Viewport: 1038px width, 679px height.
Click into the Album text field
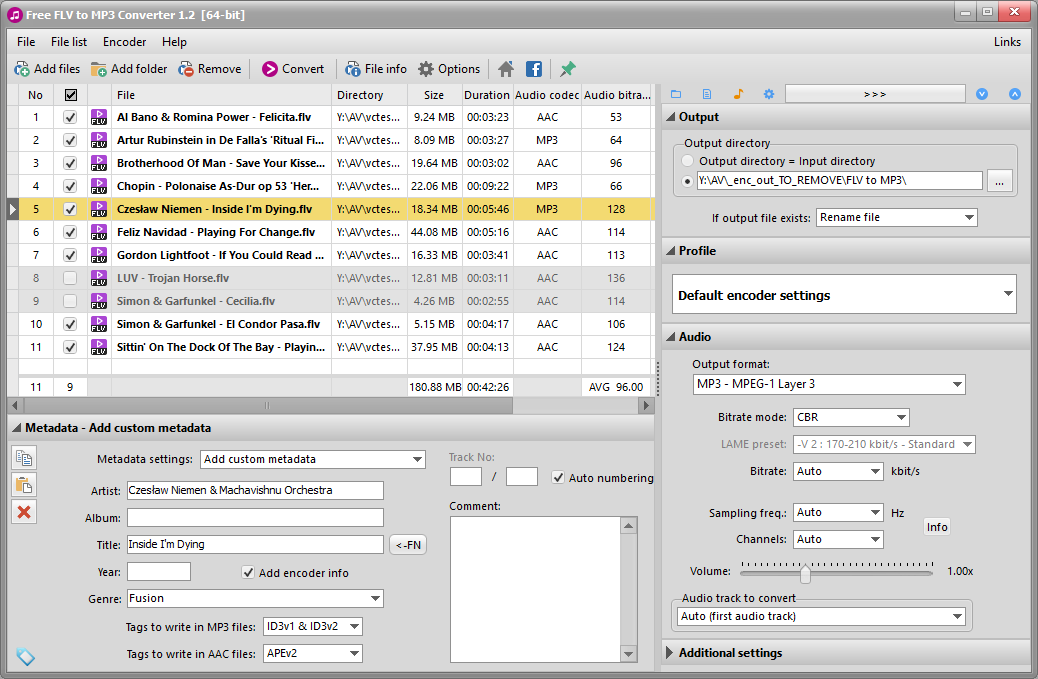coord(255,518)
